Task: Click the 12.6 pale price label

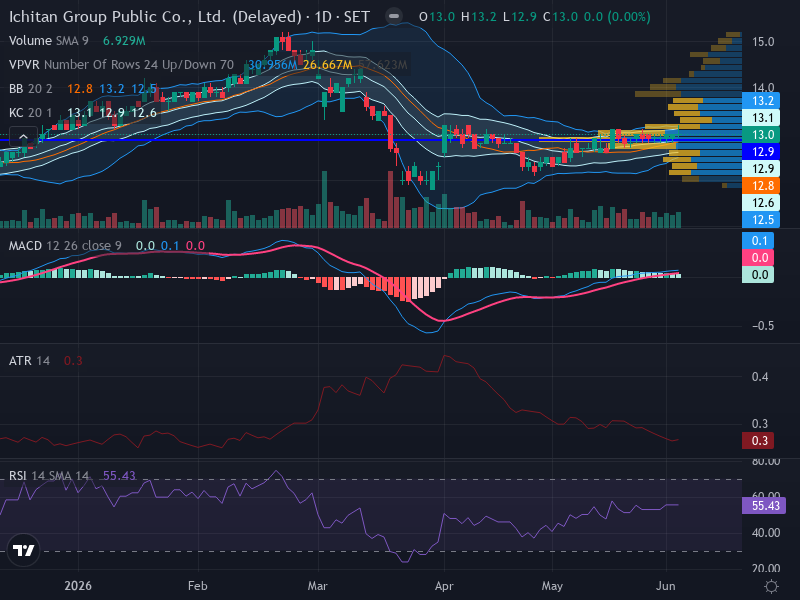Action: (761, 203)
